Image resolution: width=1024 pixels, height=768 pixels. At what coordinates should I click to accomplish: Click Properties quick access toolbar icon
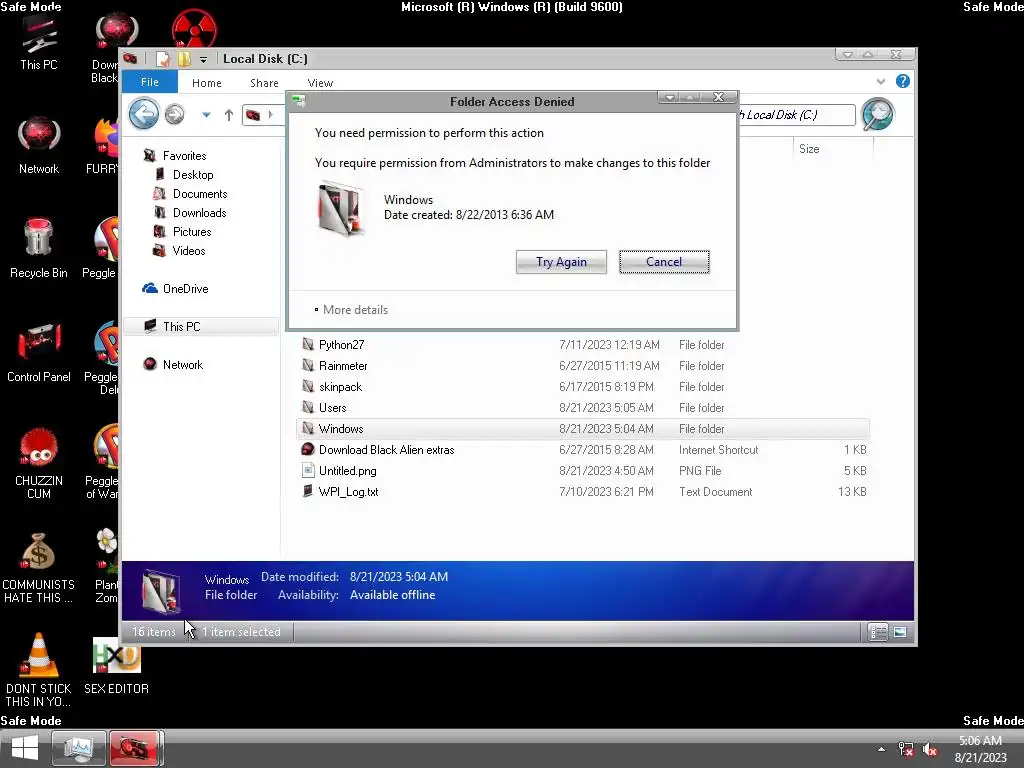point(163,59)
